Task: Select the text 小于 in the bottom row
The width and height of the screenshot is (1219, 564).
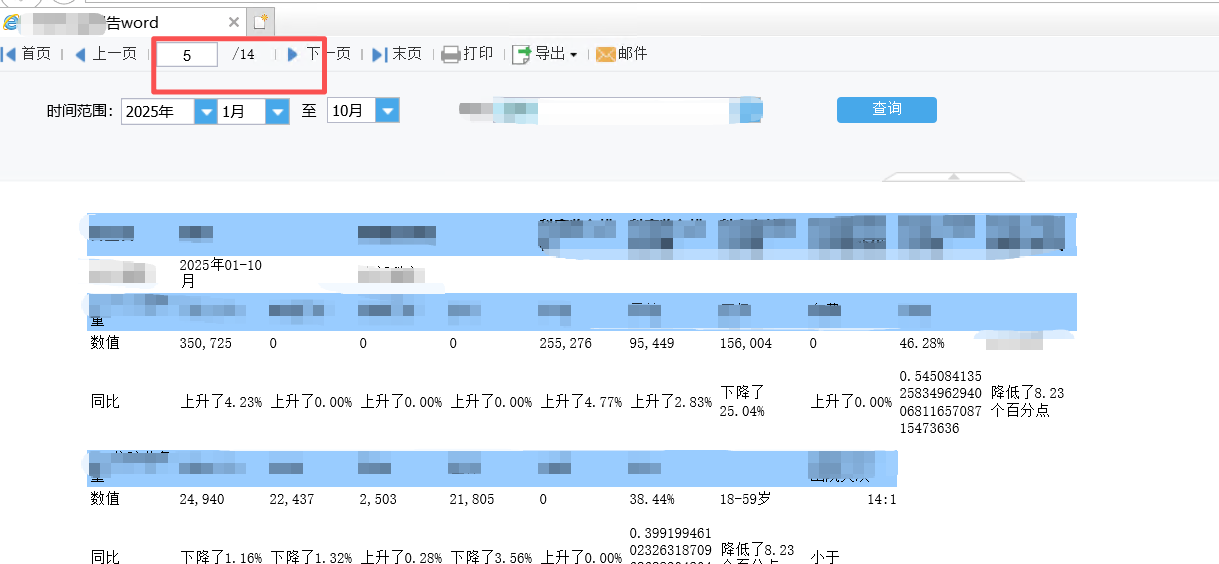Action: [825, 557]
